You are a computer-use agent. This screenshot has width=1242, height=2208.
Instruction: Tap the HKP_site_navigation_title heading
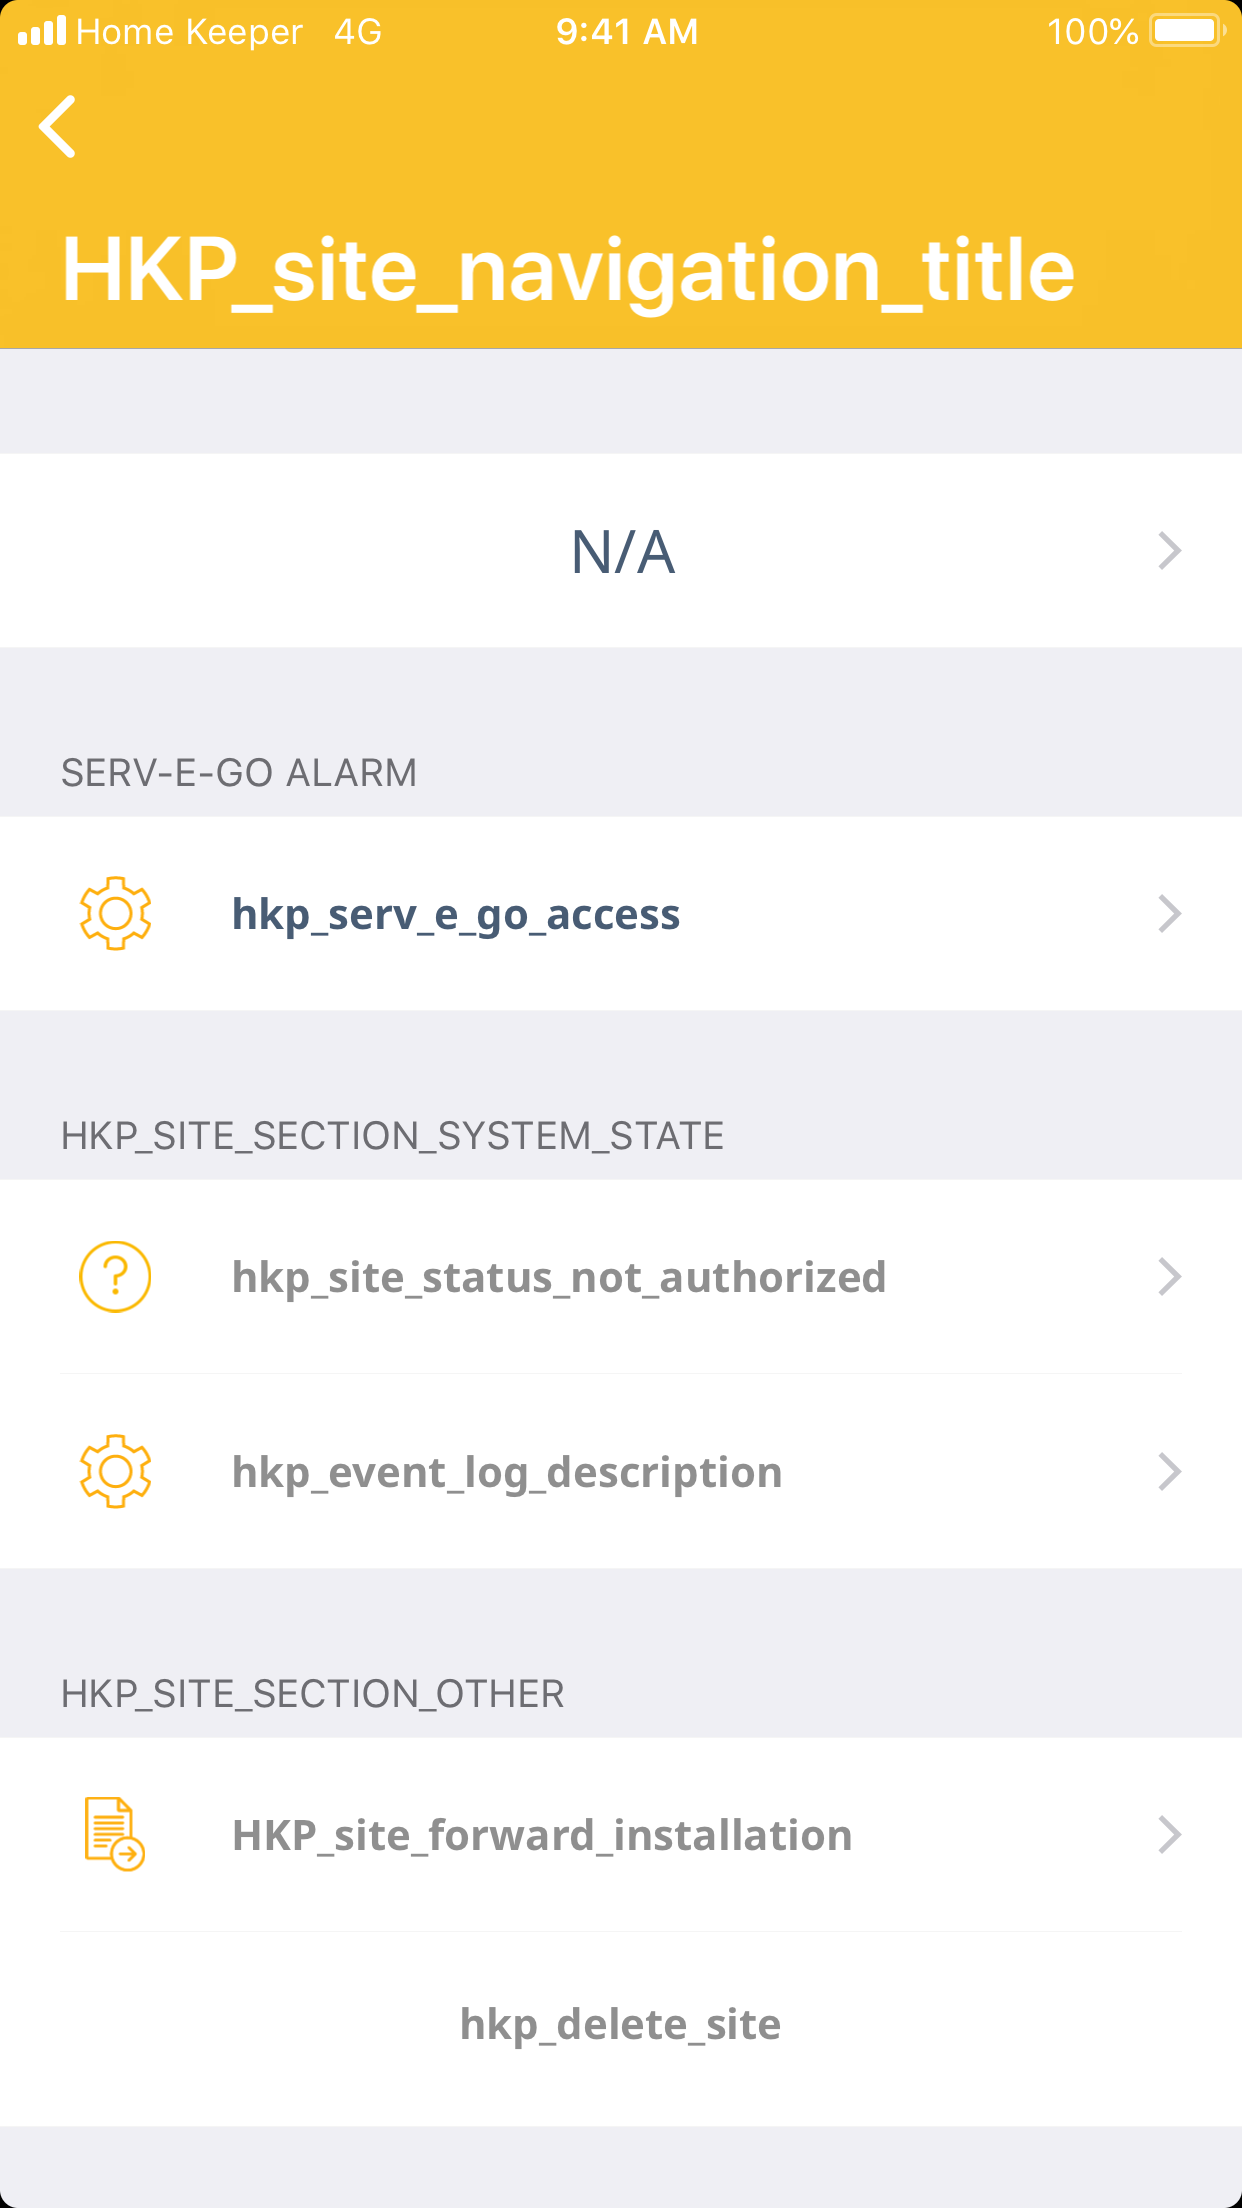coord(568,270)
